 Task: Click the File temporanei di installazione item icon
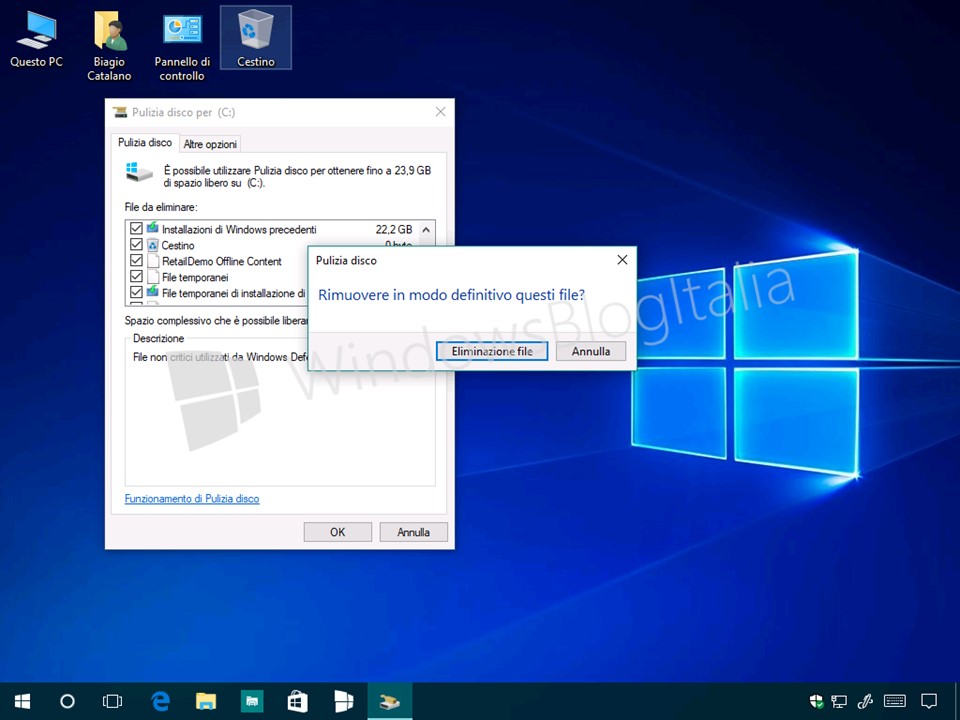pos(152,293)
